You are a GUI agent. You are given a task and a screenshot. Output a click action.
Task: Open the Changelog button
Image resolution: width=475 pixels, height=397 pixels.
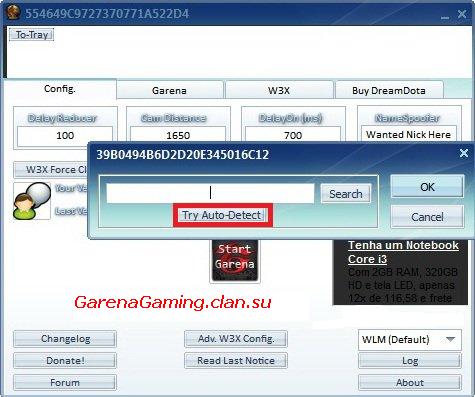tap(65, 339)
